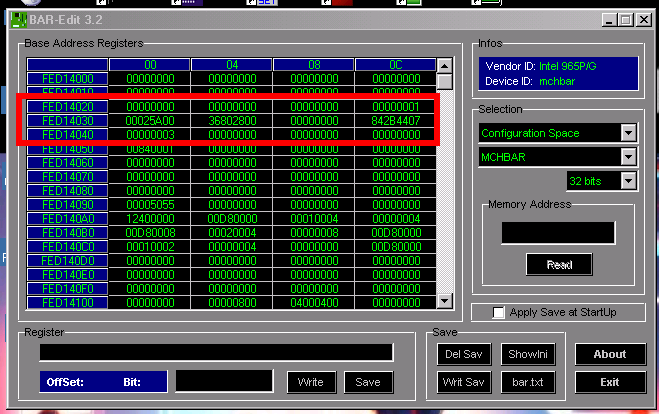This screenshot has height=414, width=659.
Task: Focus the small field next to Bit:
Action: coord(224,381)
